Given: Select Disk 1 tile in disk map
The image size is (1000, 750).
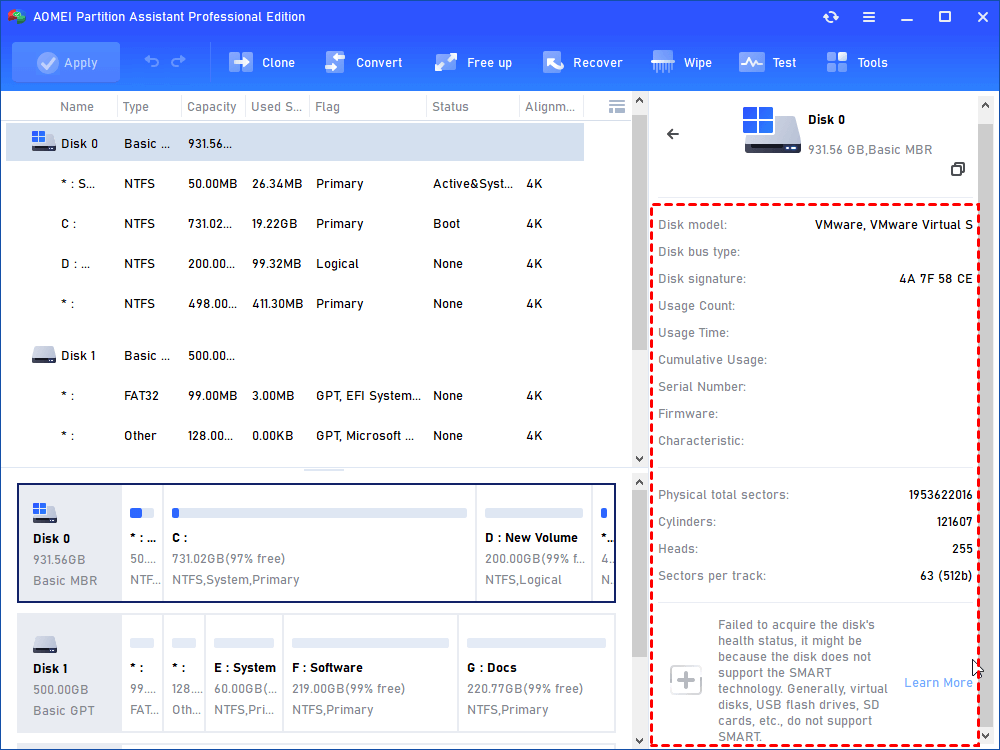Looking at the screenshot, I should (x=70, y=673).
